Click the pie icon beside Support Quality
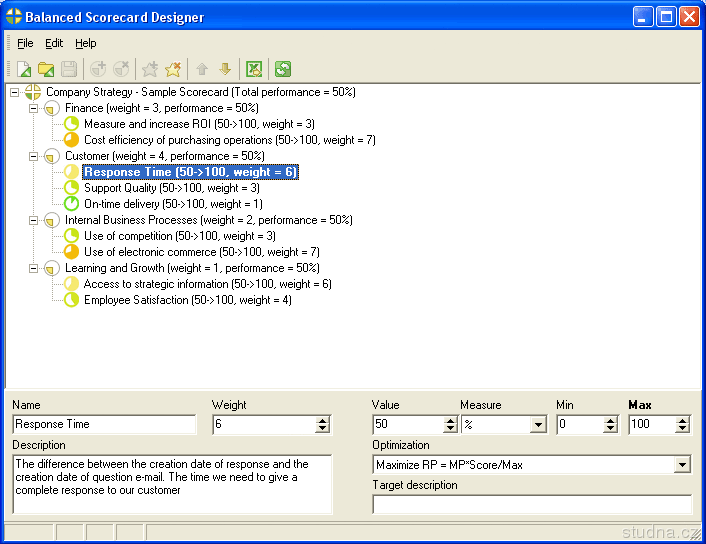Screen dimensions: 706x544 [71, 188]
